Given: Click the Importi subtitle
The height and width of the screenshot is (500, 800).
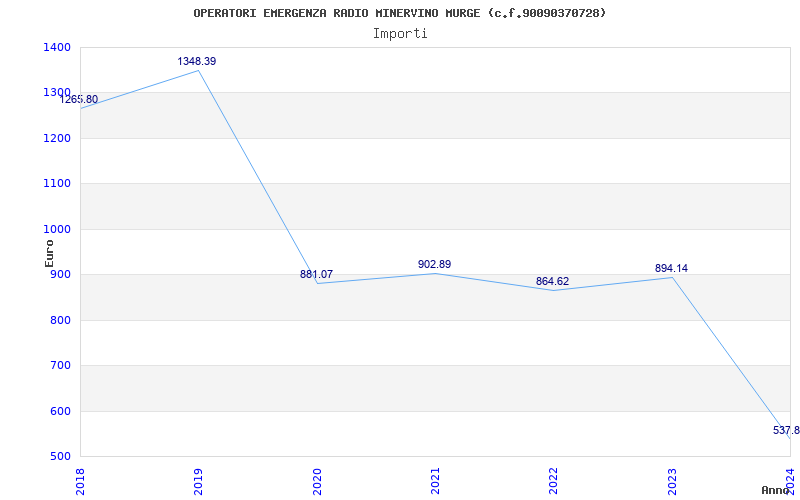Looking at the screenshot, I should (x=400, y=34).
